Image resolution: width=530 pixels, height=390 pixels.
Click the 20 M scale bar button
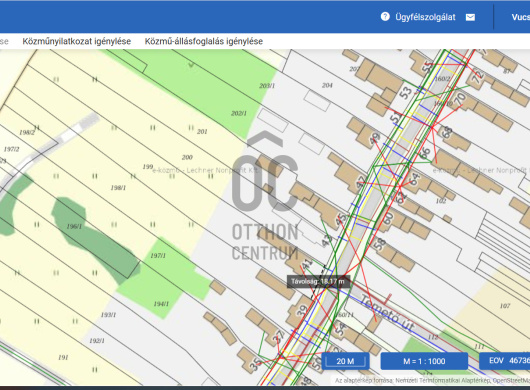coord(345,361)
